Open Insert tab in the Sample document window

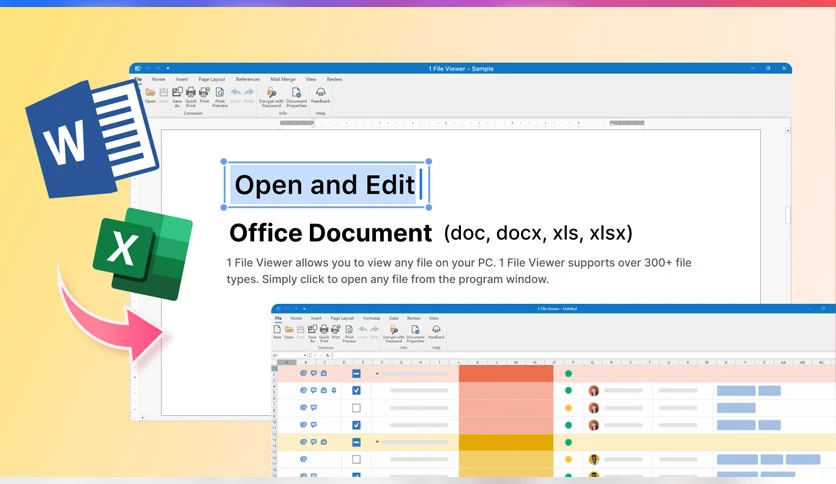tap(182, 79)
